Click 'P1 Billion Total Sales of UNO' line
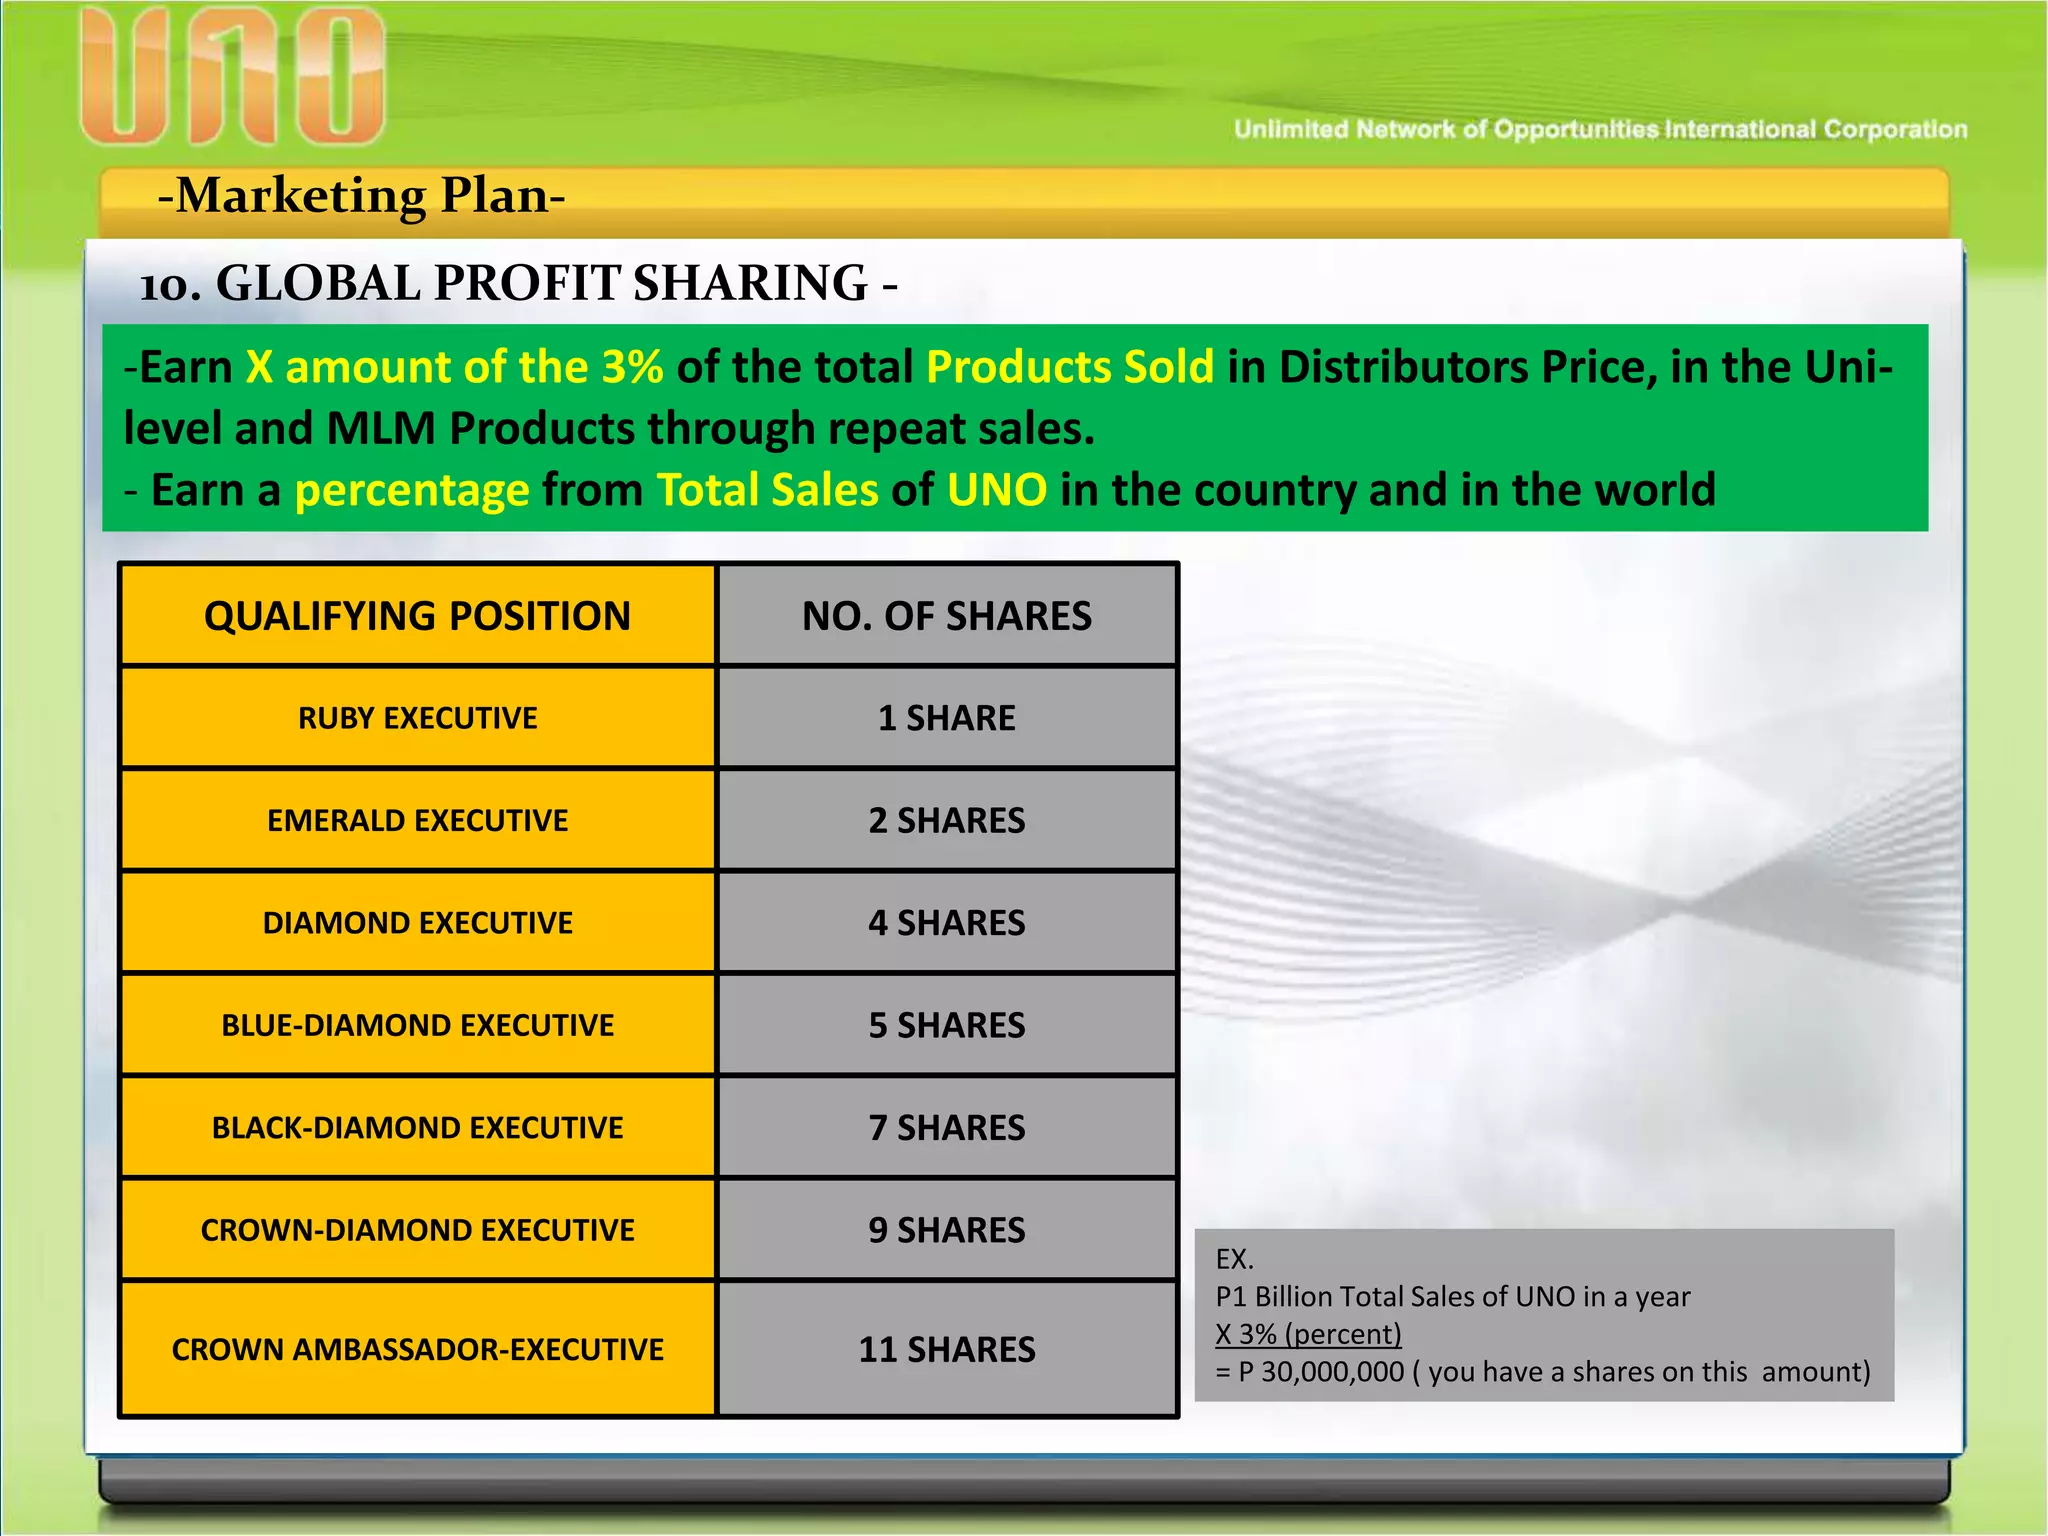The image size is (2048, 1536). pos(1453,1296)
